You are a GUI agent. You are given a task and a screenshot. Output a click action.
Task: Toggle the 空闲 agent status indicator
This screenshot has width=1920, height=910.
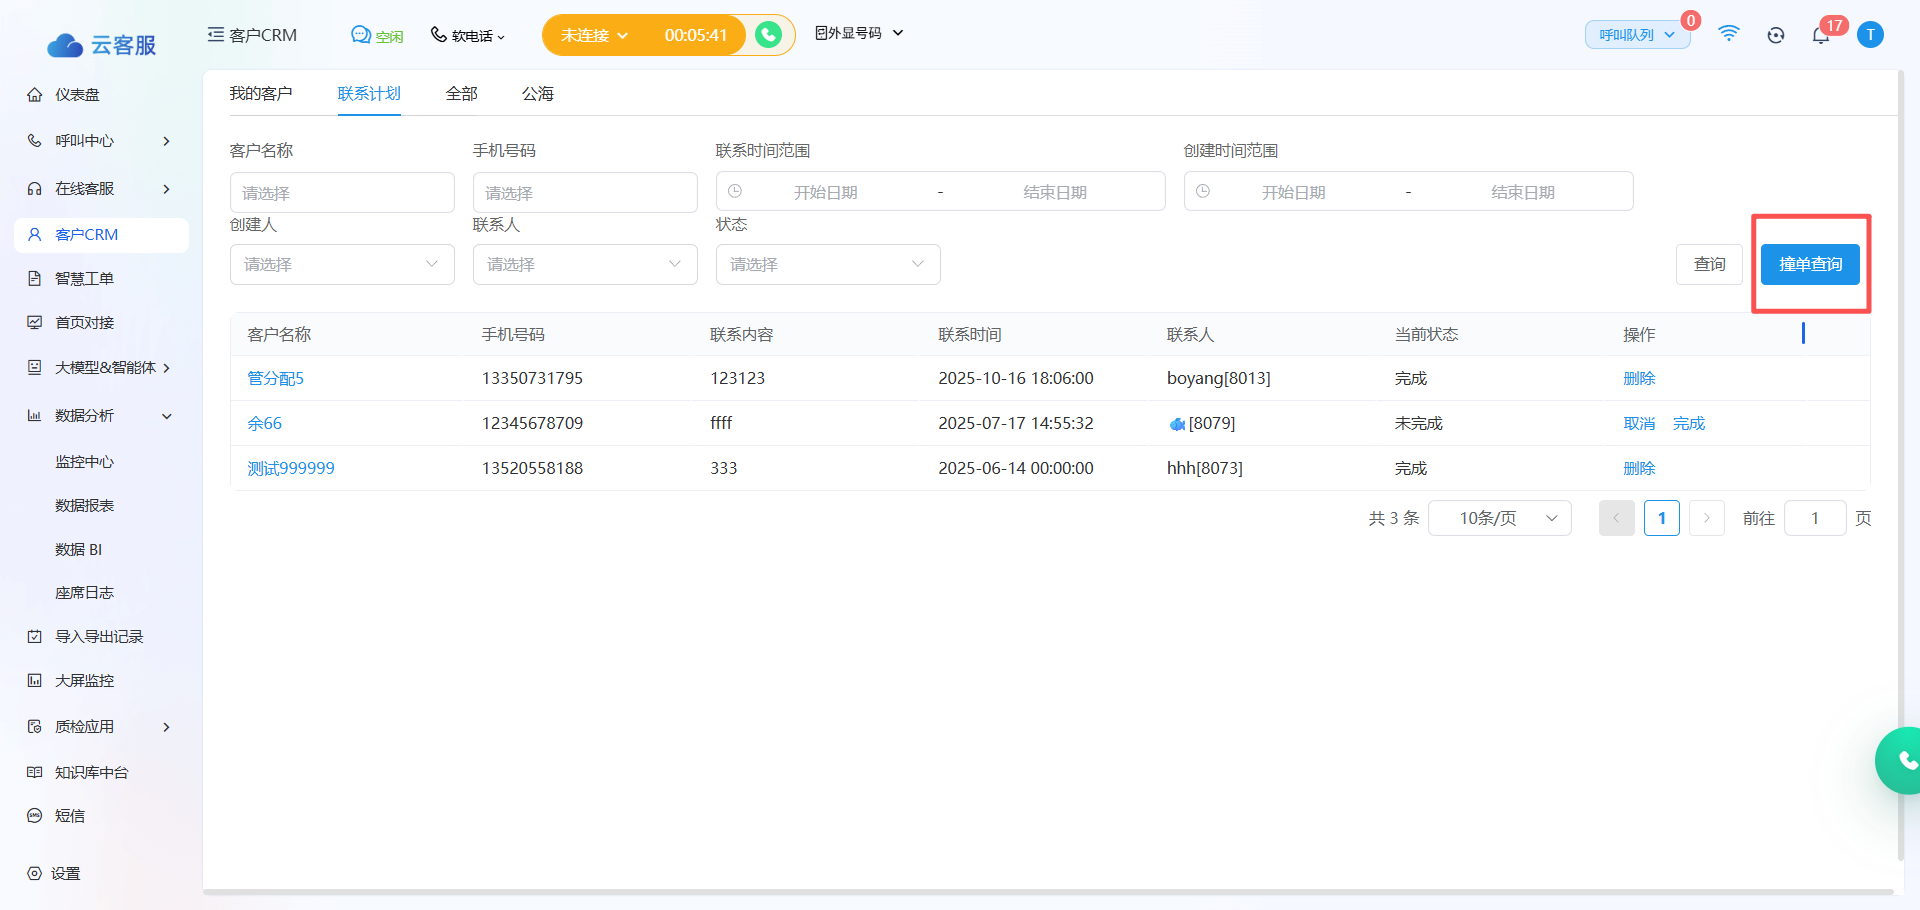click(377, 36)
